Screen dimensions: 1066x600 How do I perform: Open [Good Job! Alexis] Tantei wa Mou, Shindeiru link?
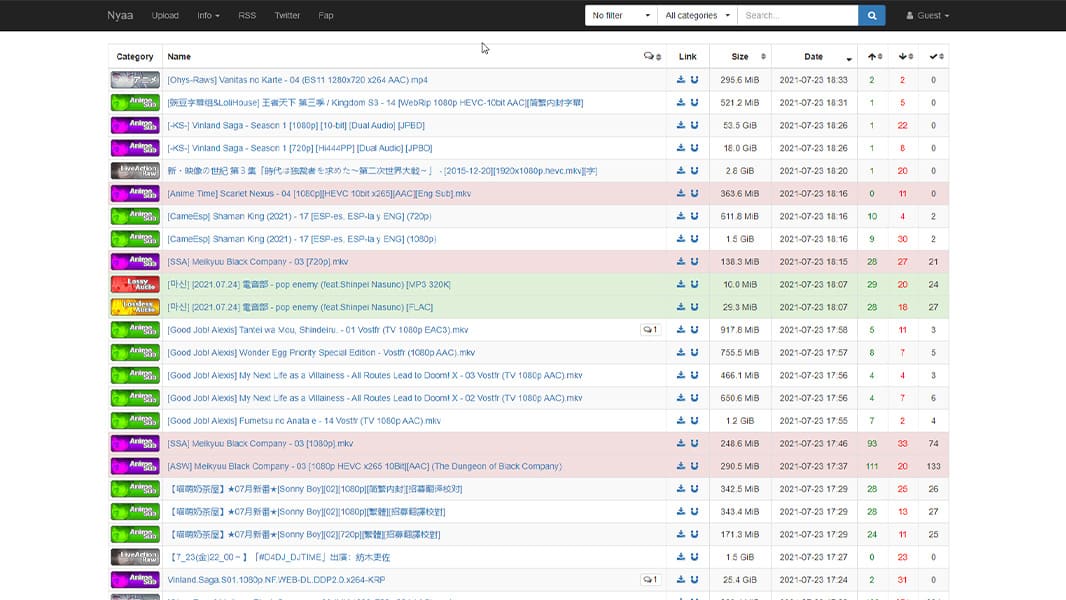click(317, 330)
